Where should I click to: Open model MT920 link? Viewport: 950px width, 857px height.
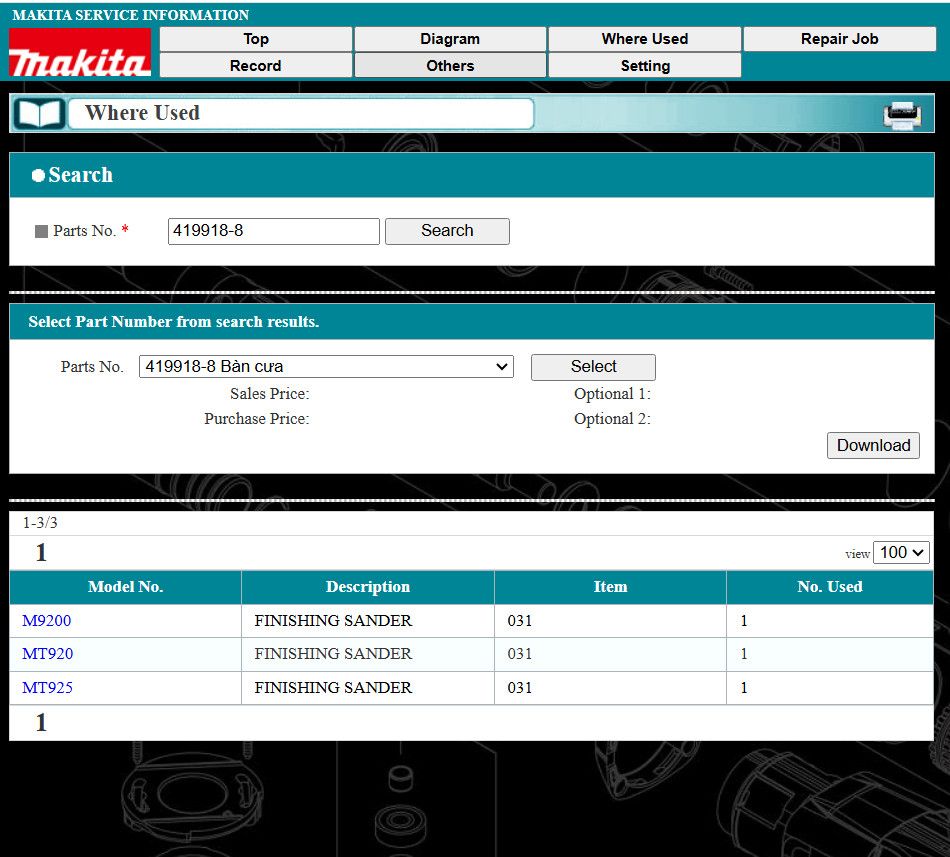[x=47, y=654]
